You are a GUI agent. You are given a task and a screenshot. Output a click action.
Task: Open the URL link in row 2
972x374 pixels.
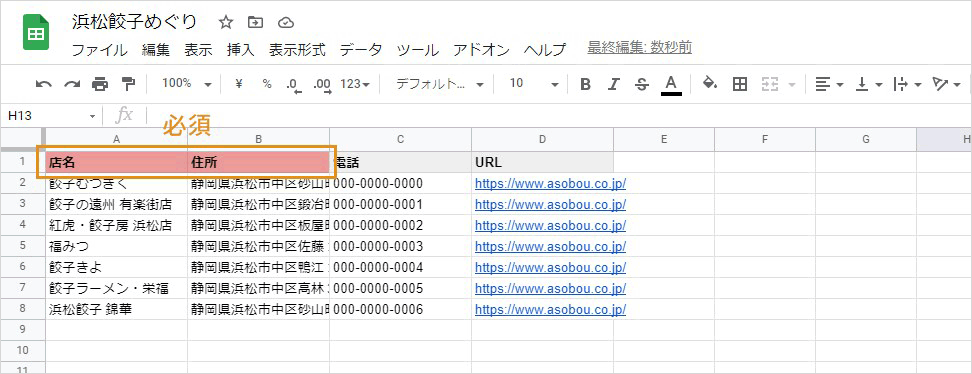tap(550, 184)
